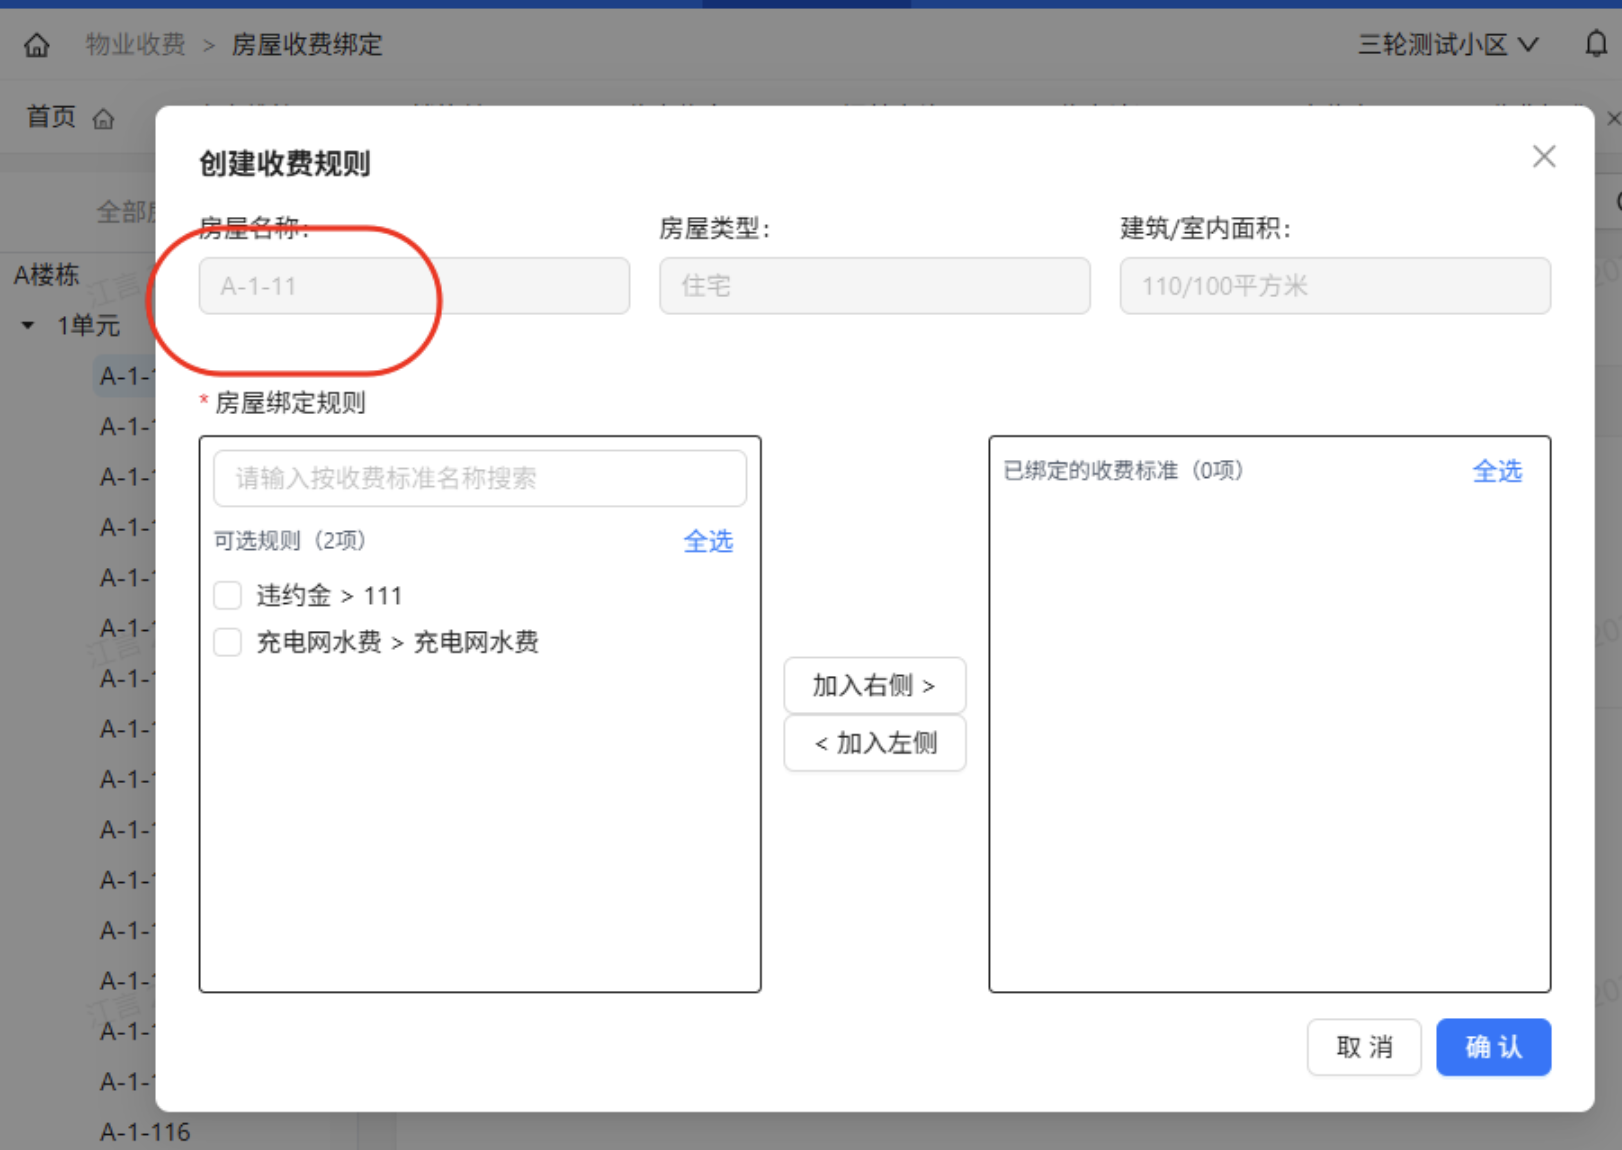Click the home icon in the breadcrumb bar
1622x1150 pixels.
pyautogui.click(x=36, y=45)
